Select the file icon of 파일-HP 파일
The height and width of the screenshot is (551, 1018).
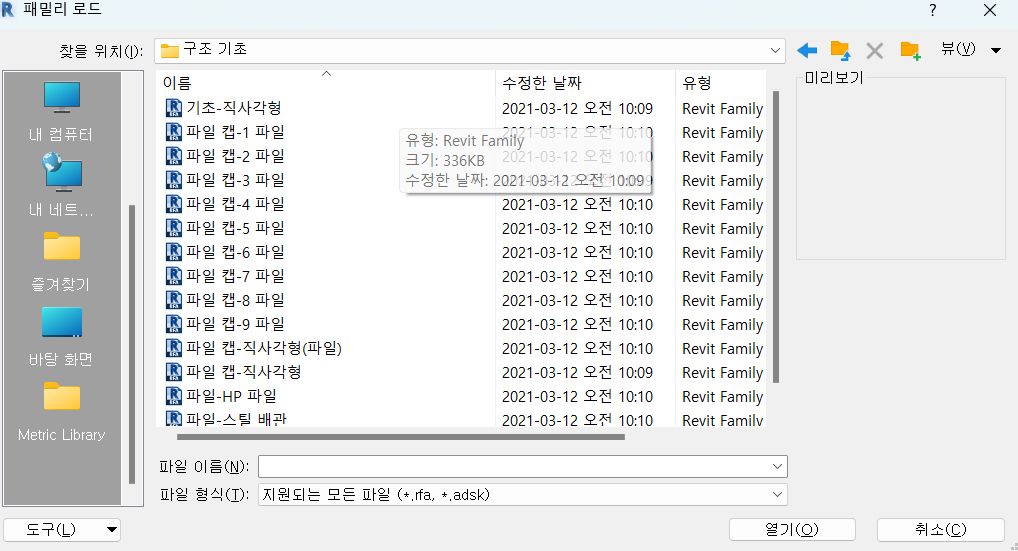pos(173,396)
